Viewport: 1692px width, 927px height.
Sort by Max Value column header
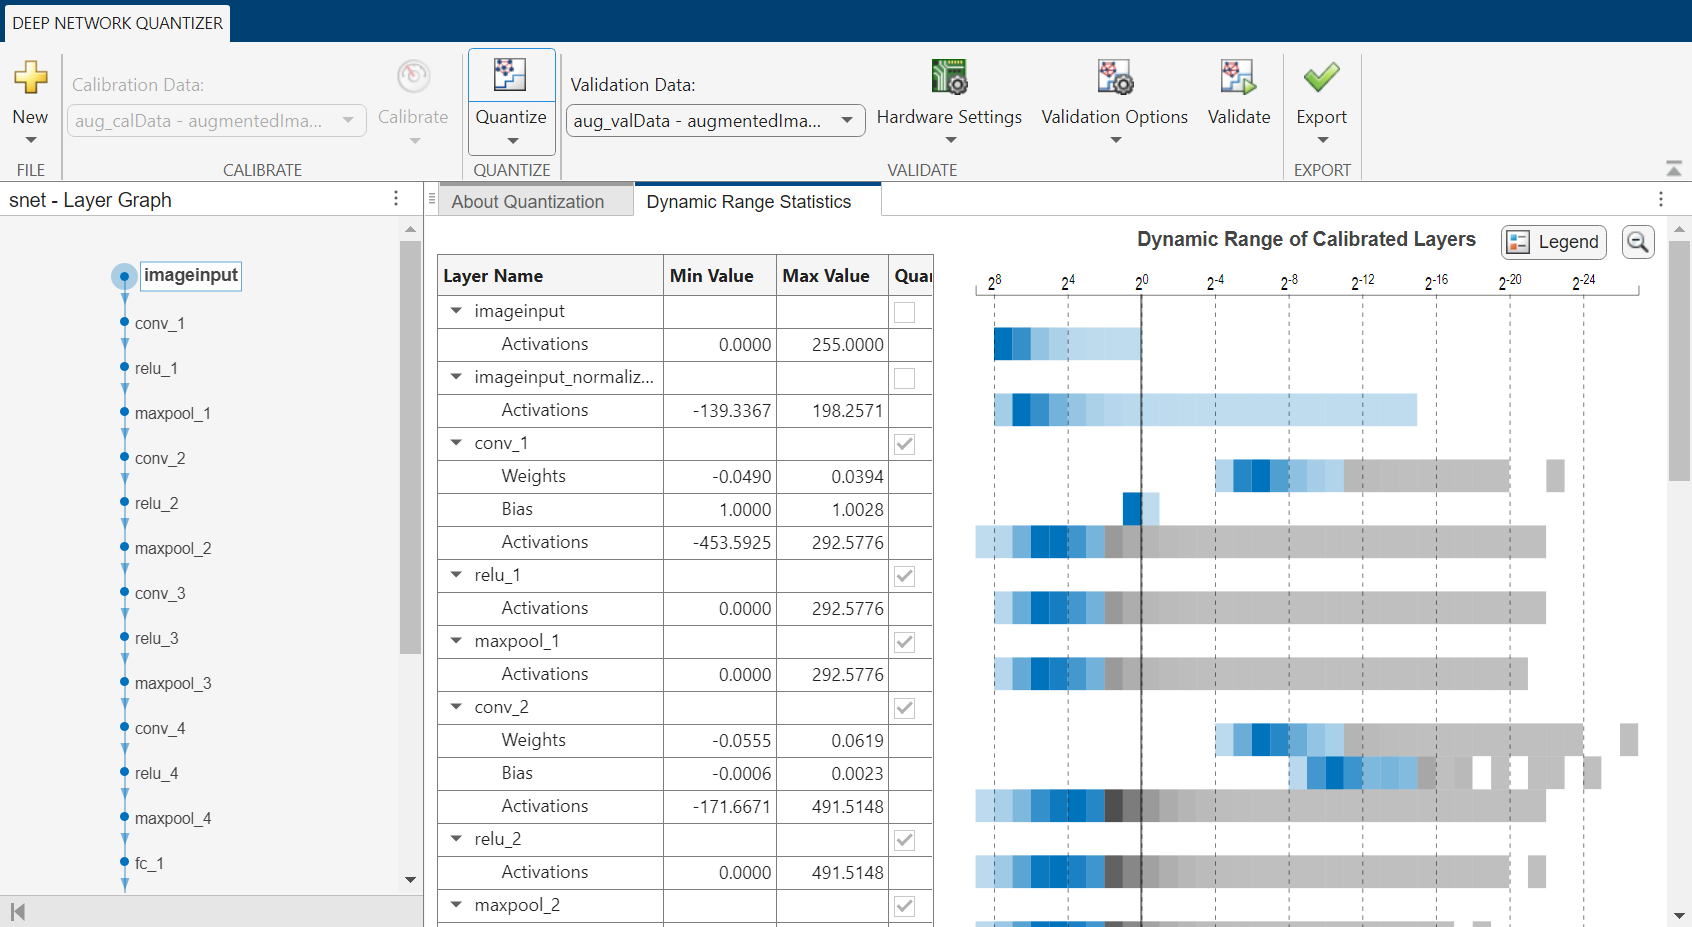click(832, 275)
